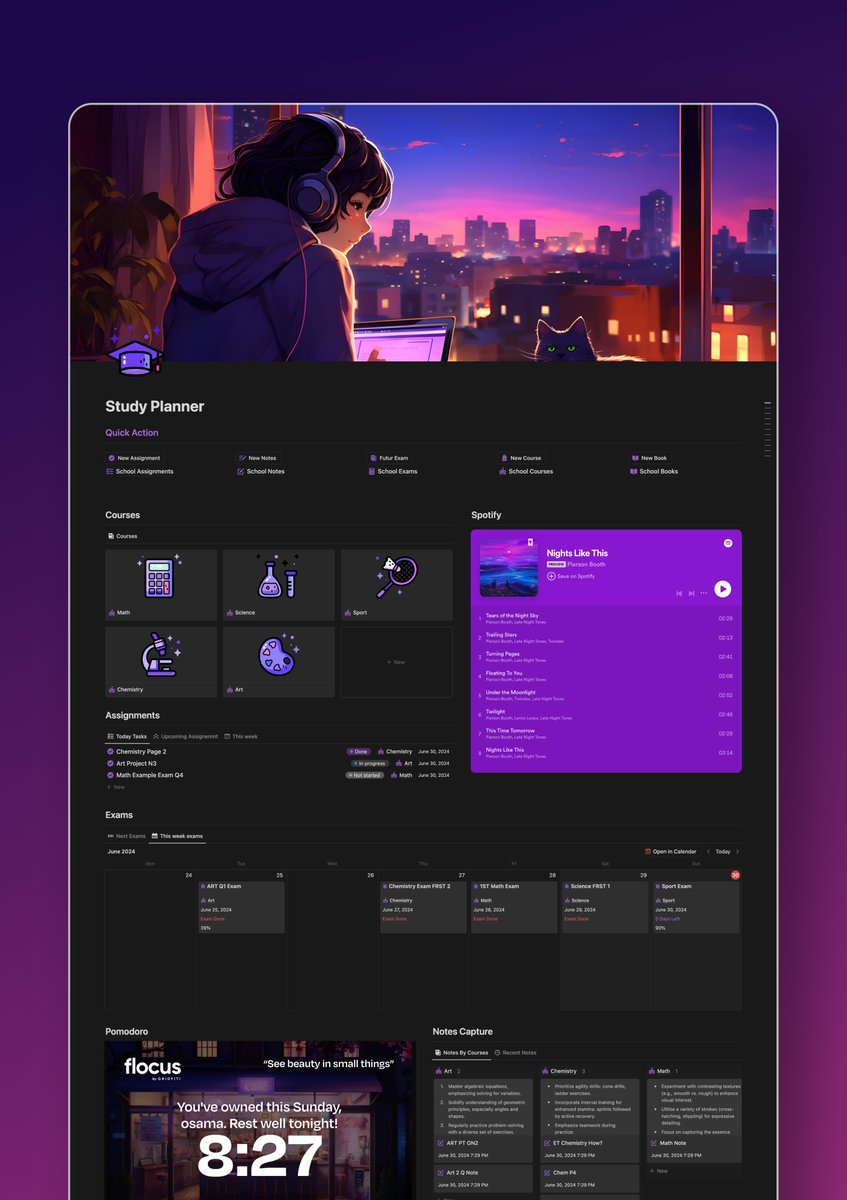Click the Futur Exam quick action button
This screenshot has height=1200, width=847.
tap(389, 458)
